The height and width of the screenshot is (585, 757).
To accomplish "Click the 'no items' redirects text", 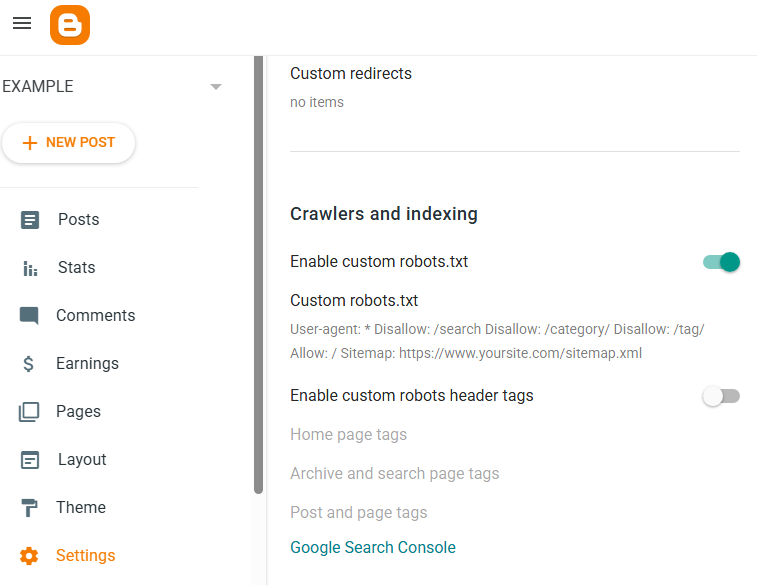I will point(317,102).
